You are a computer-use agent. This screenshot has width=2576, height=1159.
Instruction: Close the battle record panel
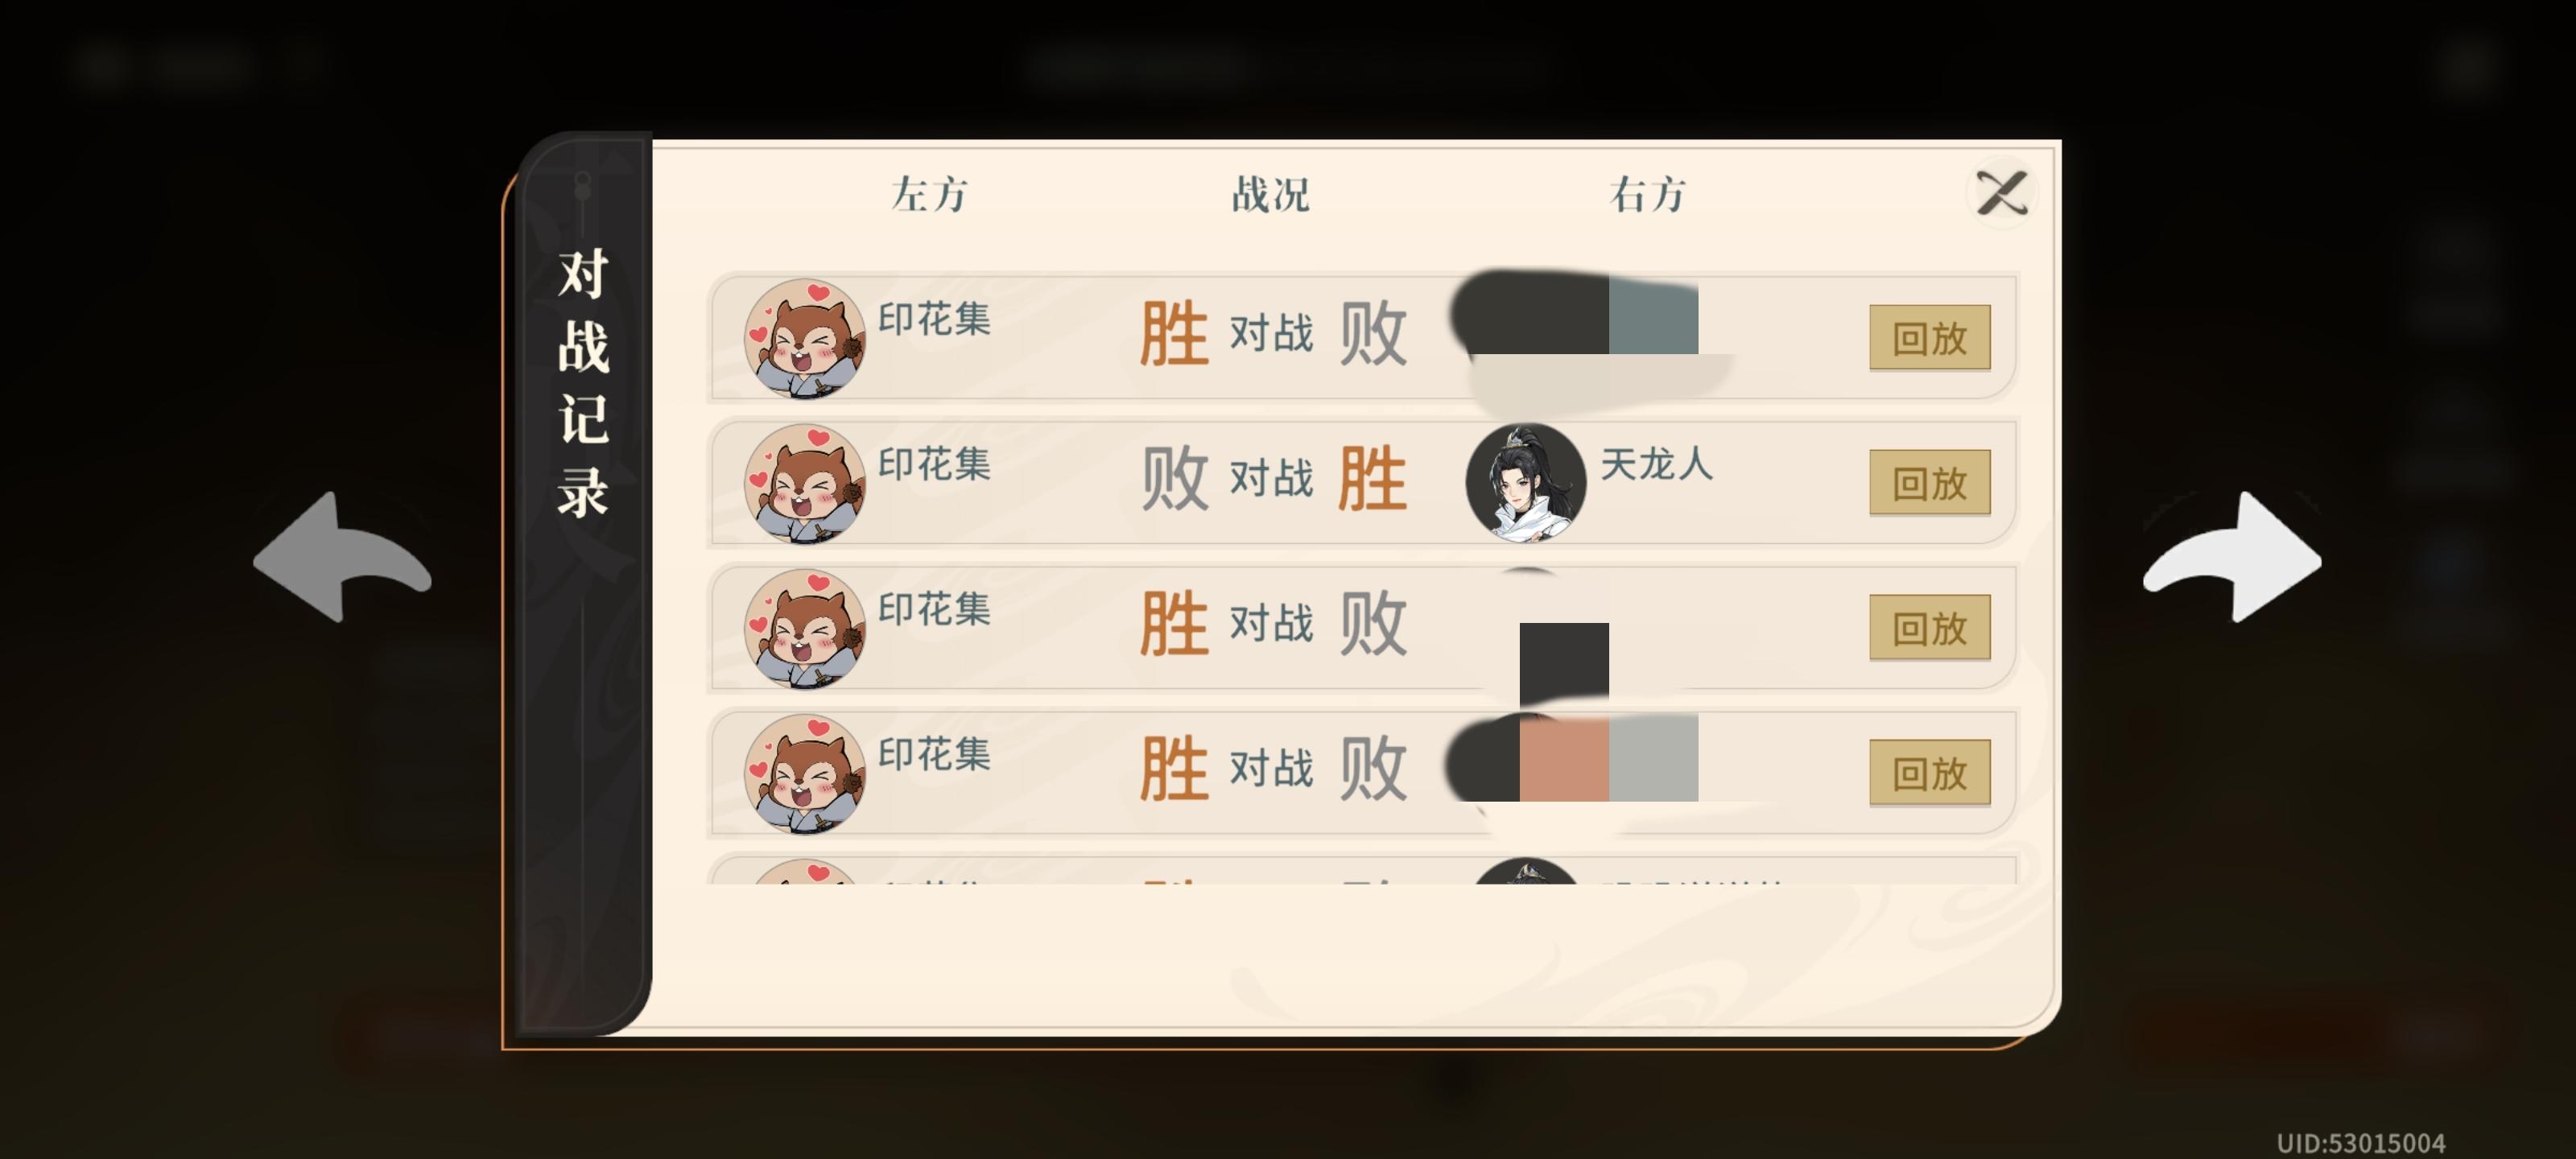tap(2002, 193)
